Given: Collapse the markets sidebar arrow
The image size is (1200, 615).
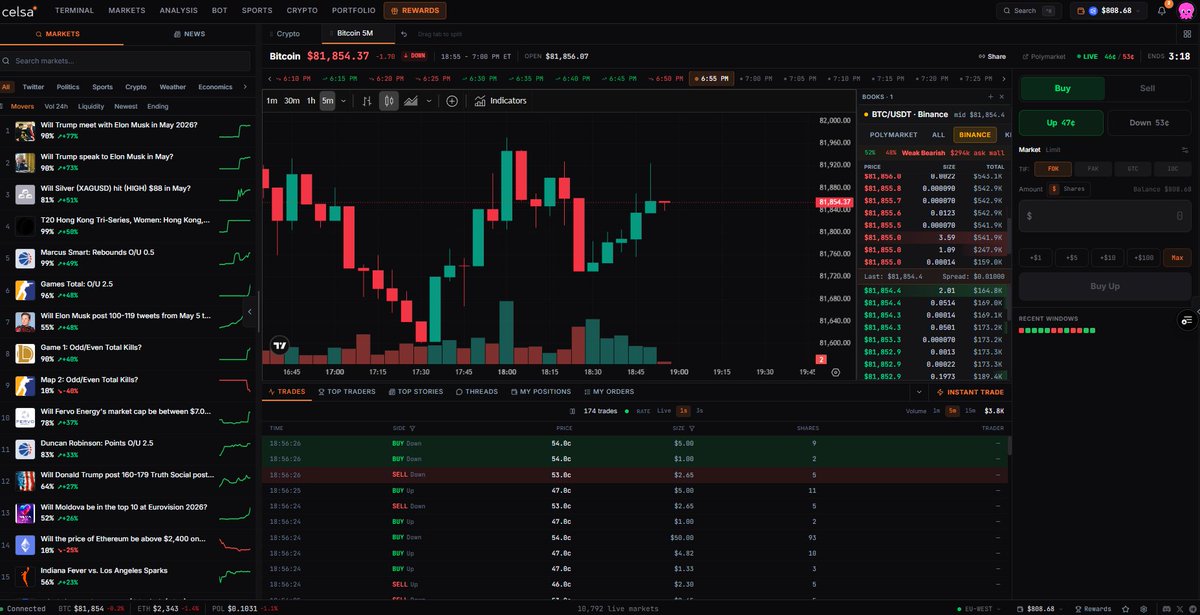Looking at the screenshot, I should [x=250, y=312].
